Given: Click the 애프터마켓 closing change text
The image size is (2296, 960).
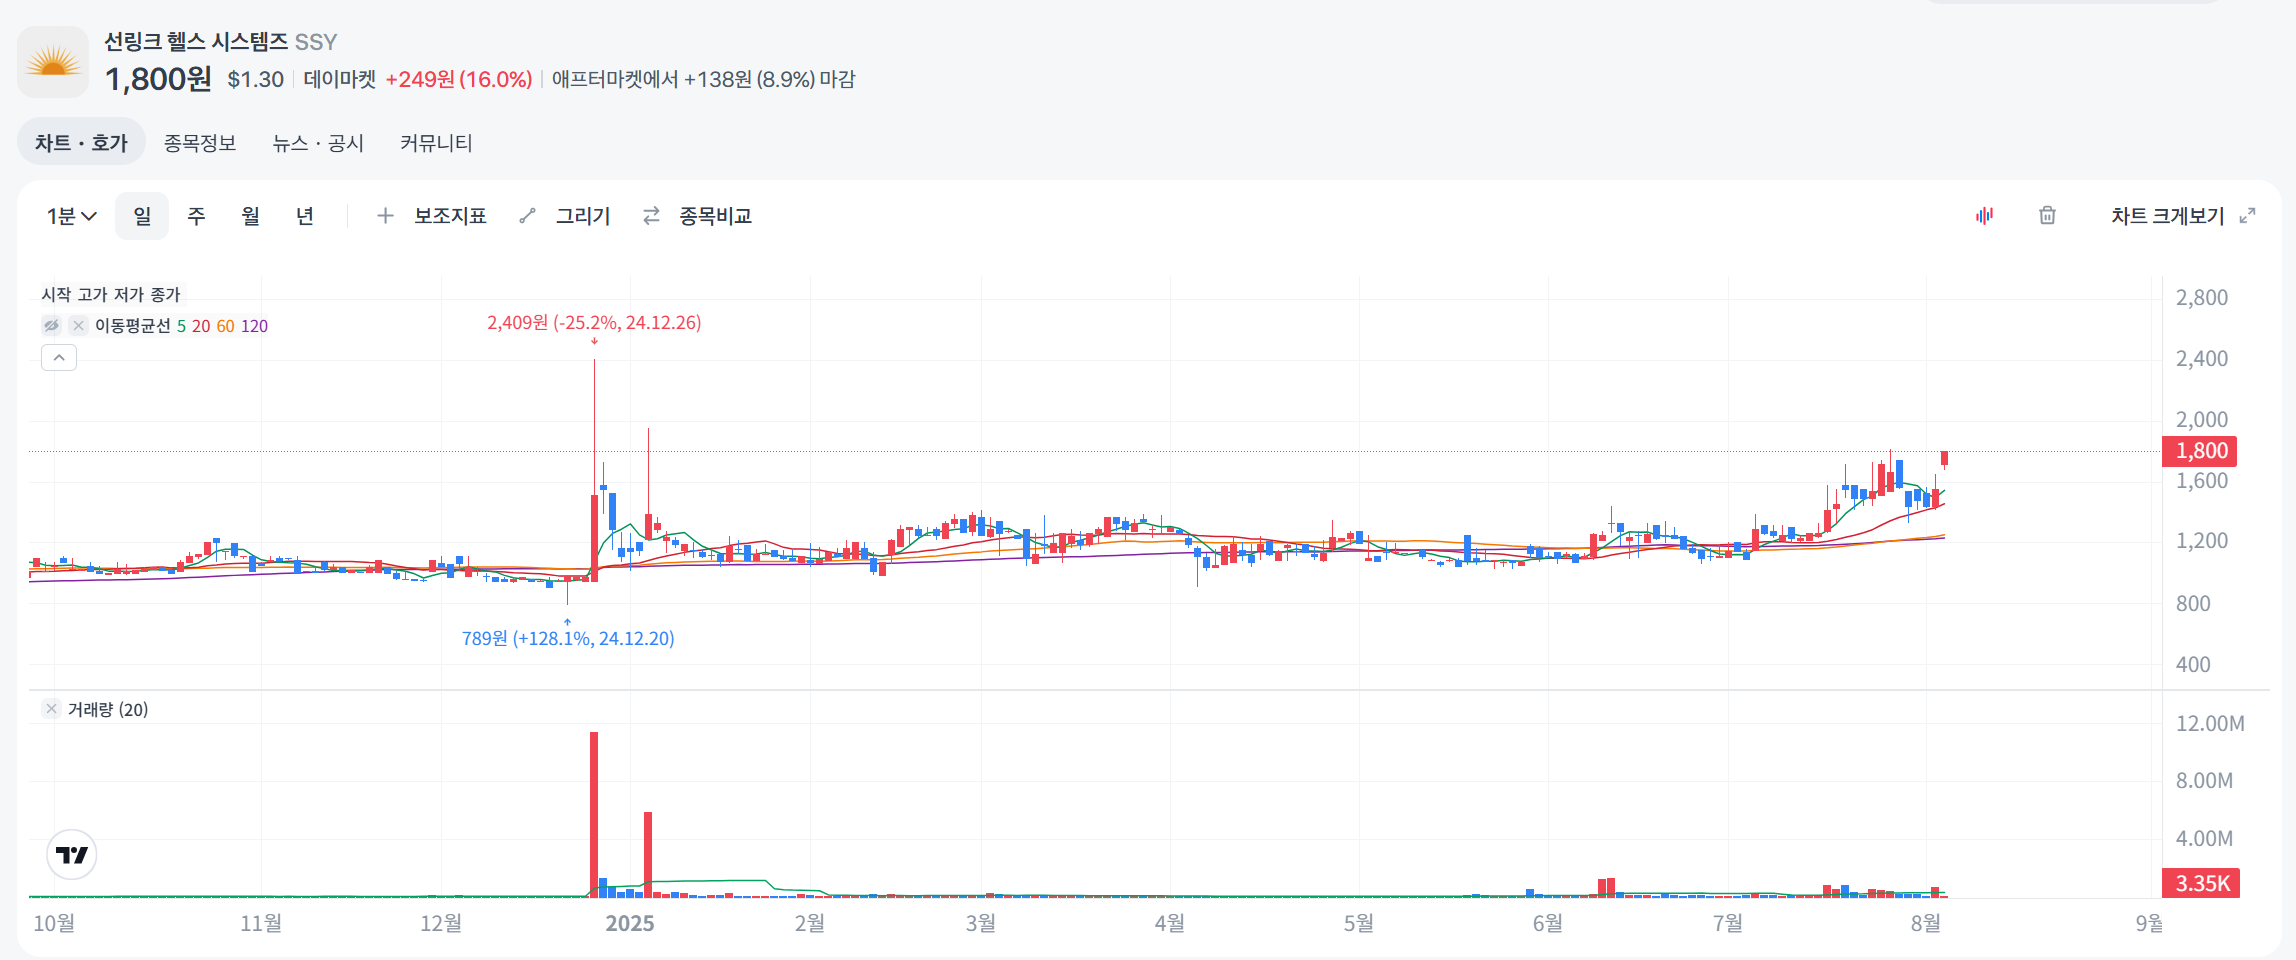Looking at the screenshot, I should coord(704,79).
